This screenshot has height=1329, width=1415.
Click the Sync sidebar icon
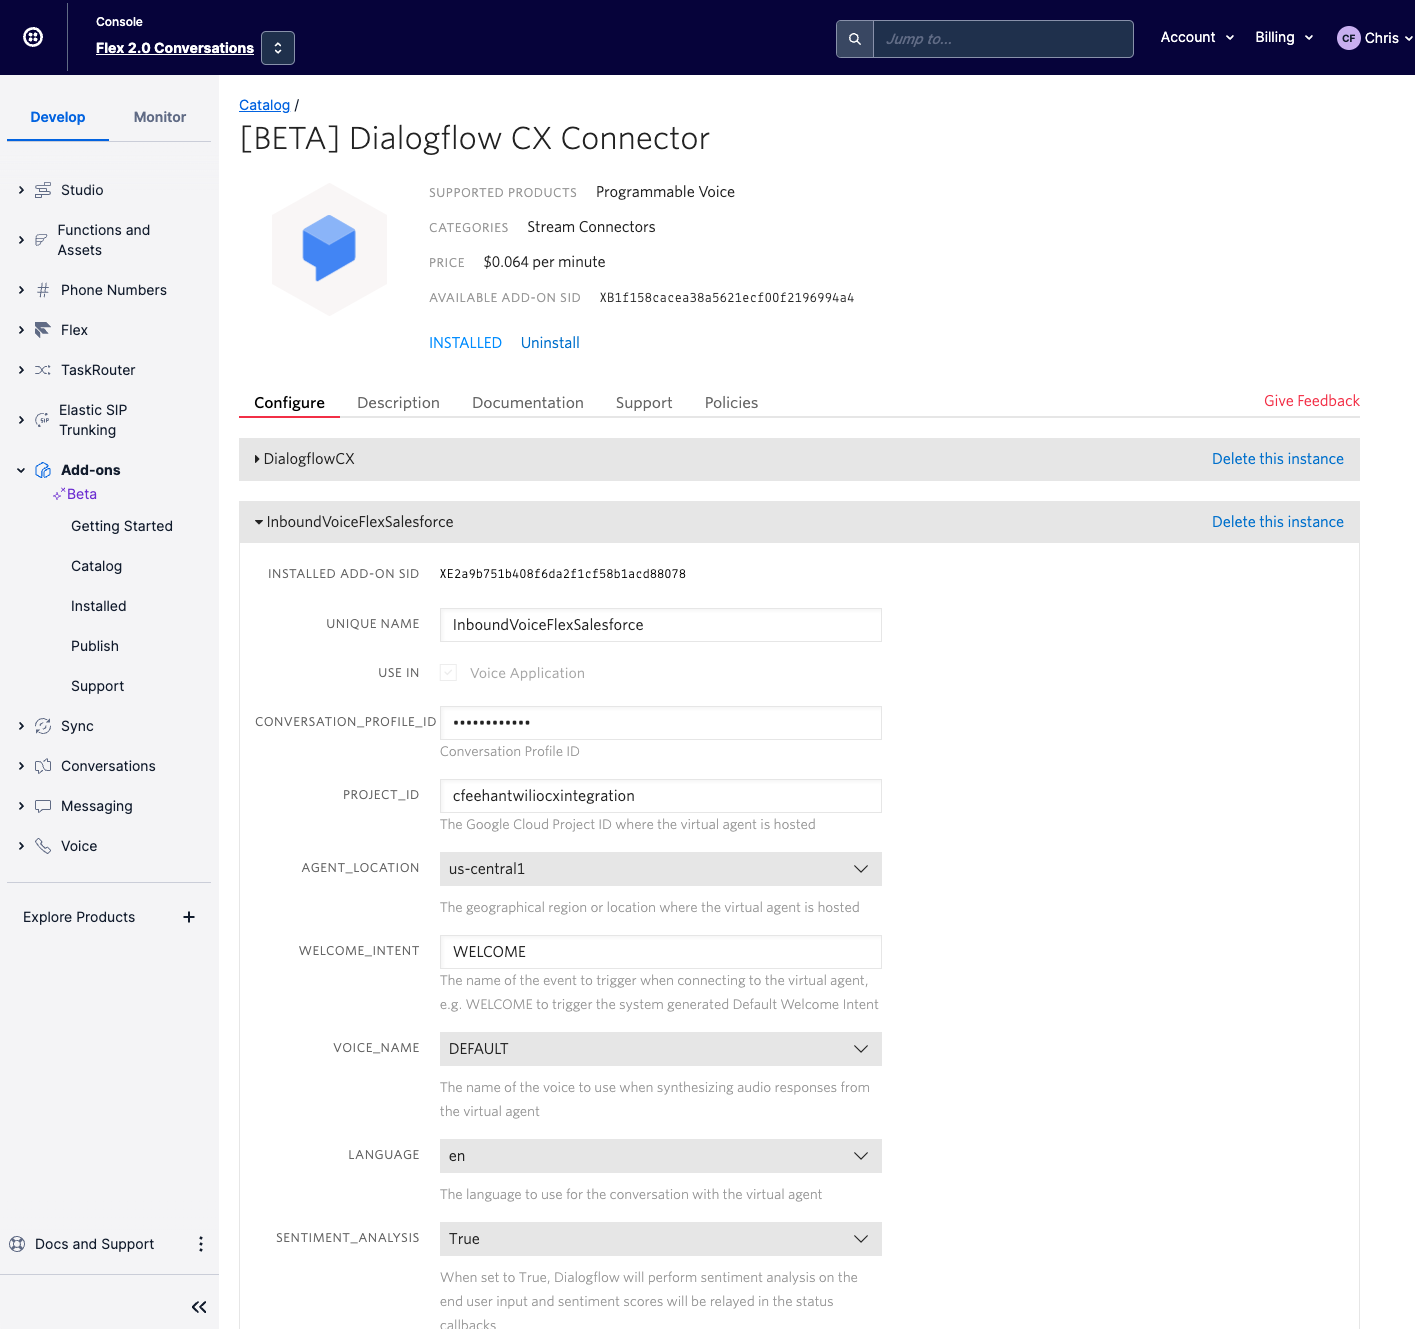tap(43, 726)
